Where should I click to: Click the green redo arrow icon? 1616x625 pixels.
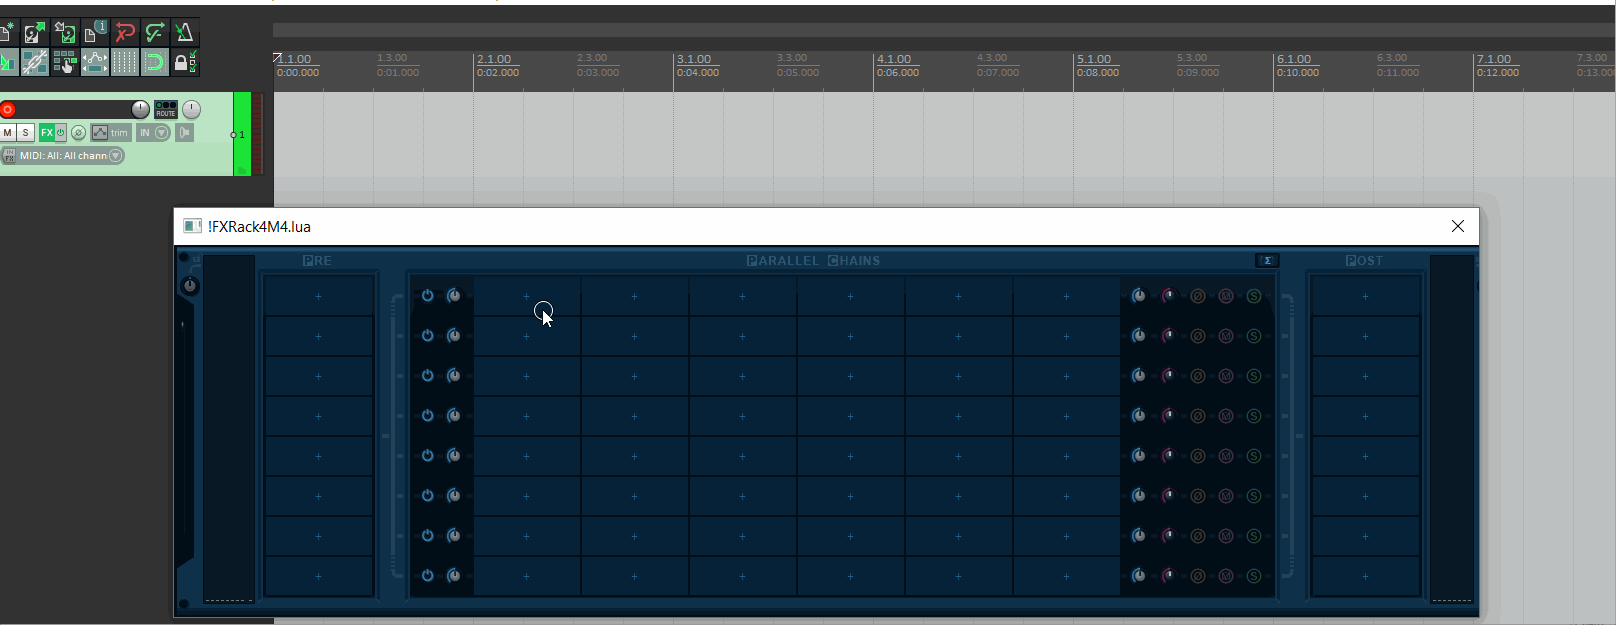tap(155, 33)
